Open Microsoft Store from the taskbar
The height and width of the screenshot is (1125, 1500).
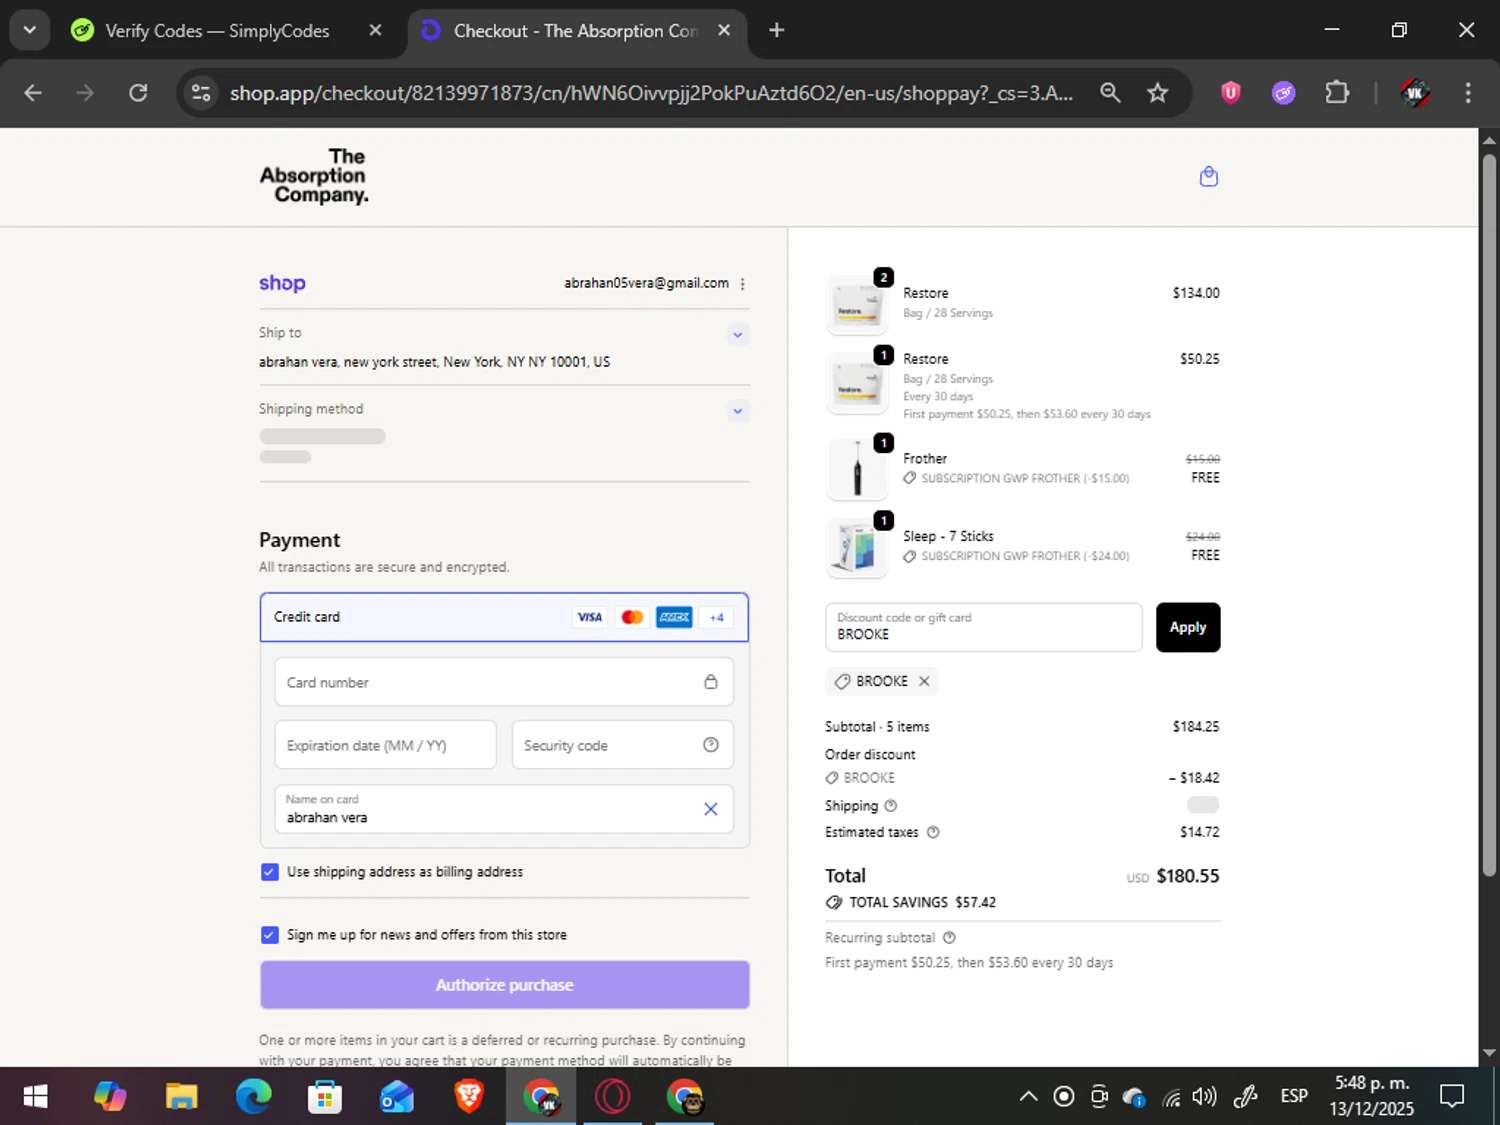coord(325,1097)
